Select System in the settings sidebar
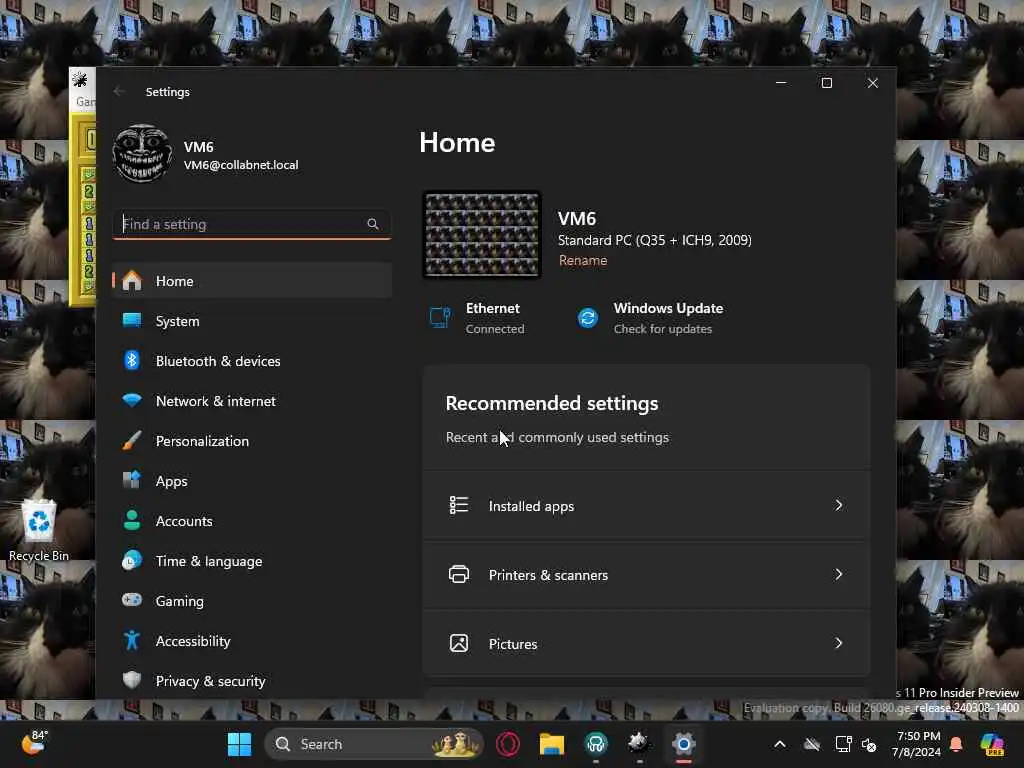This screenshot has width=1024, height=768. pyautogui.click(x=252, y=321)
